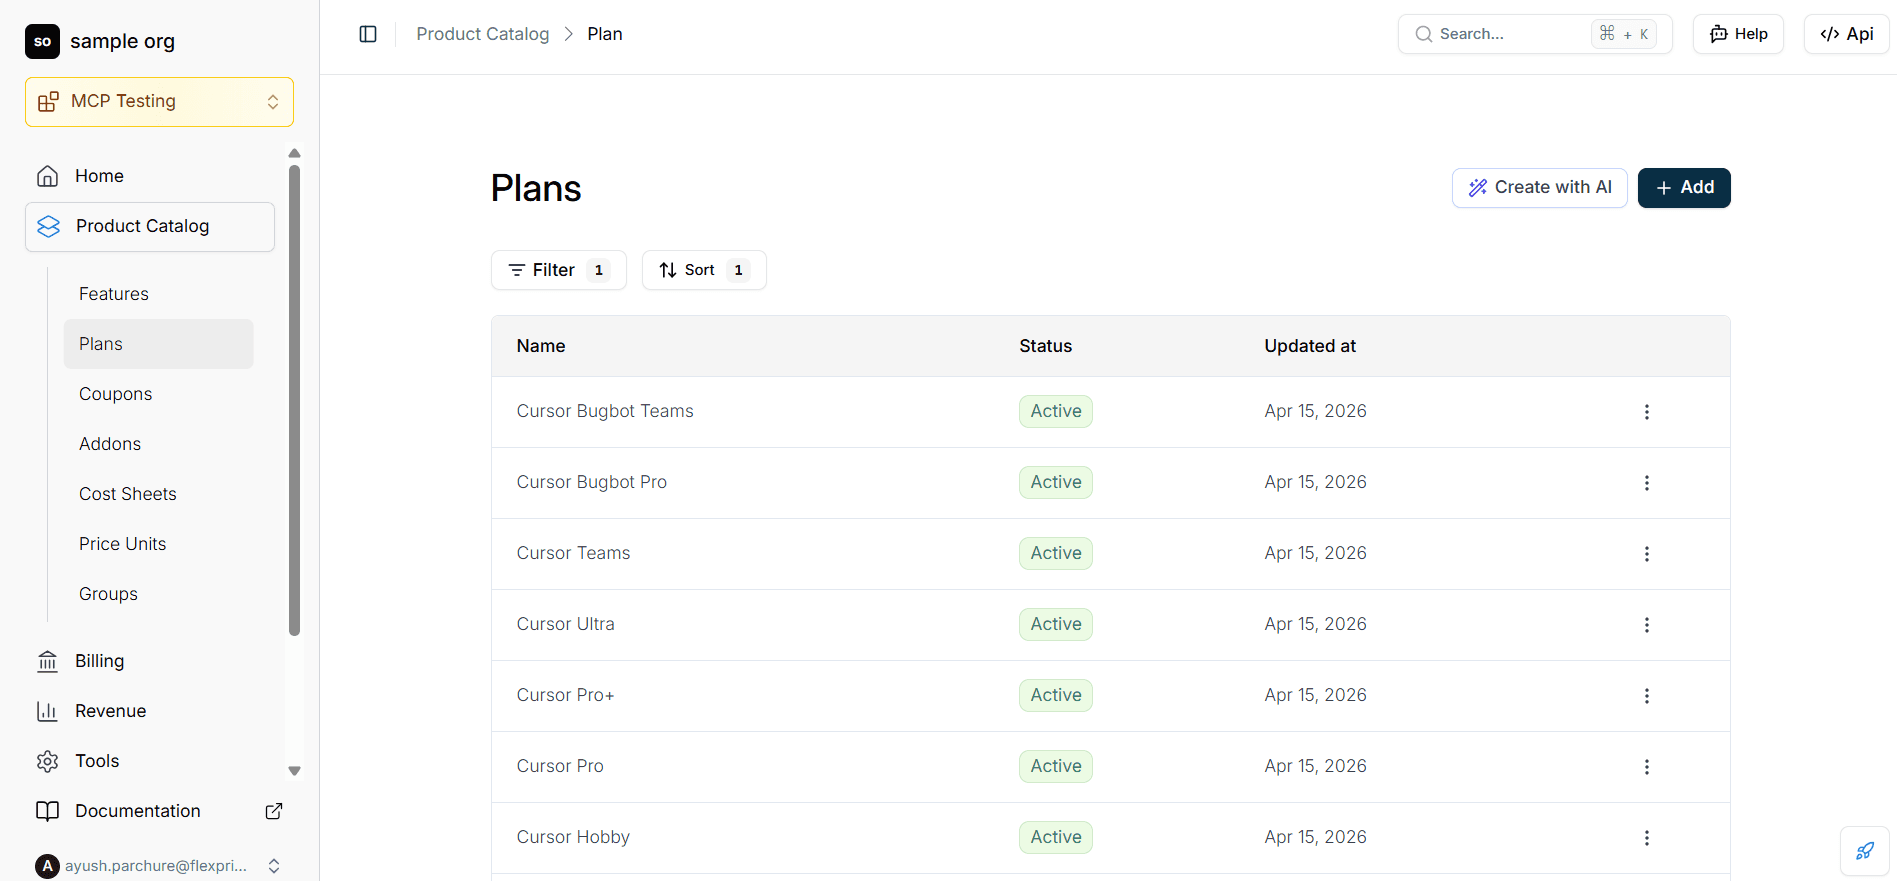1897x881 pixels.
Task: Click Product Catalog breadcrumb link
Action: coord(483,34)
